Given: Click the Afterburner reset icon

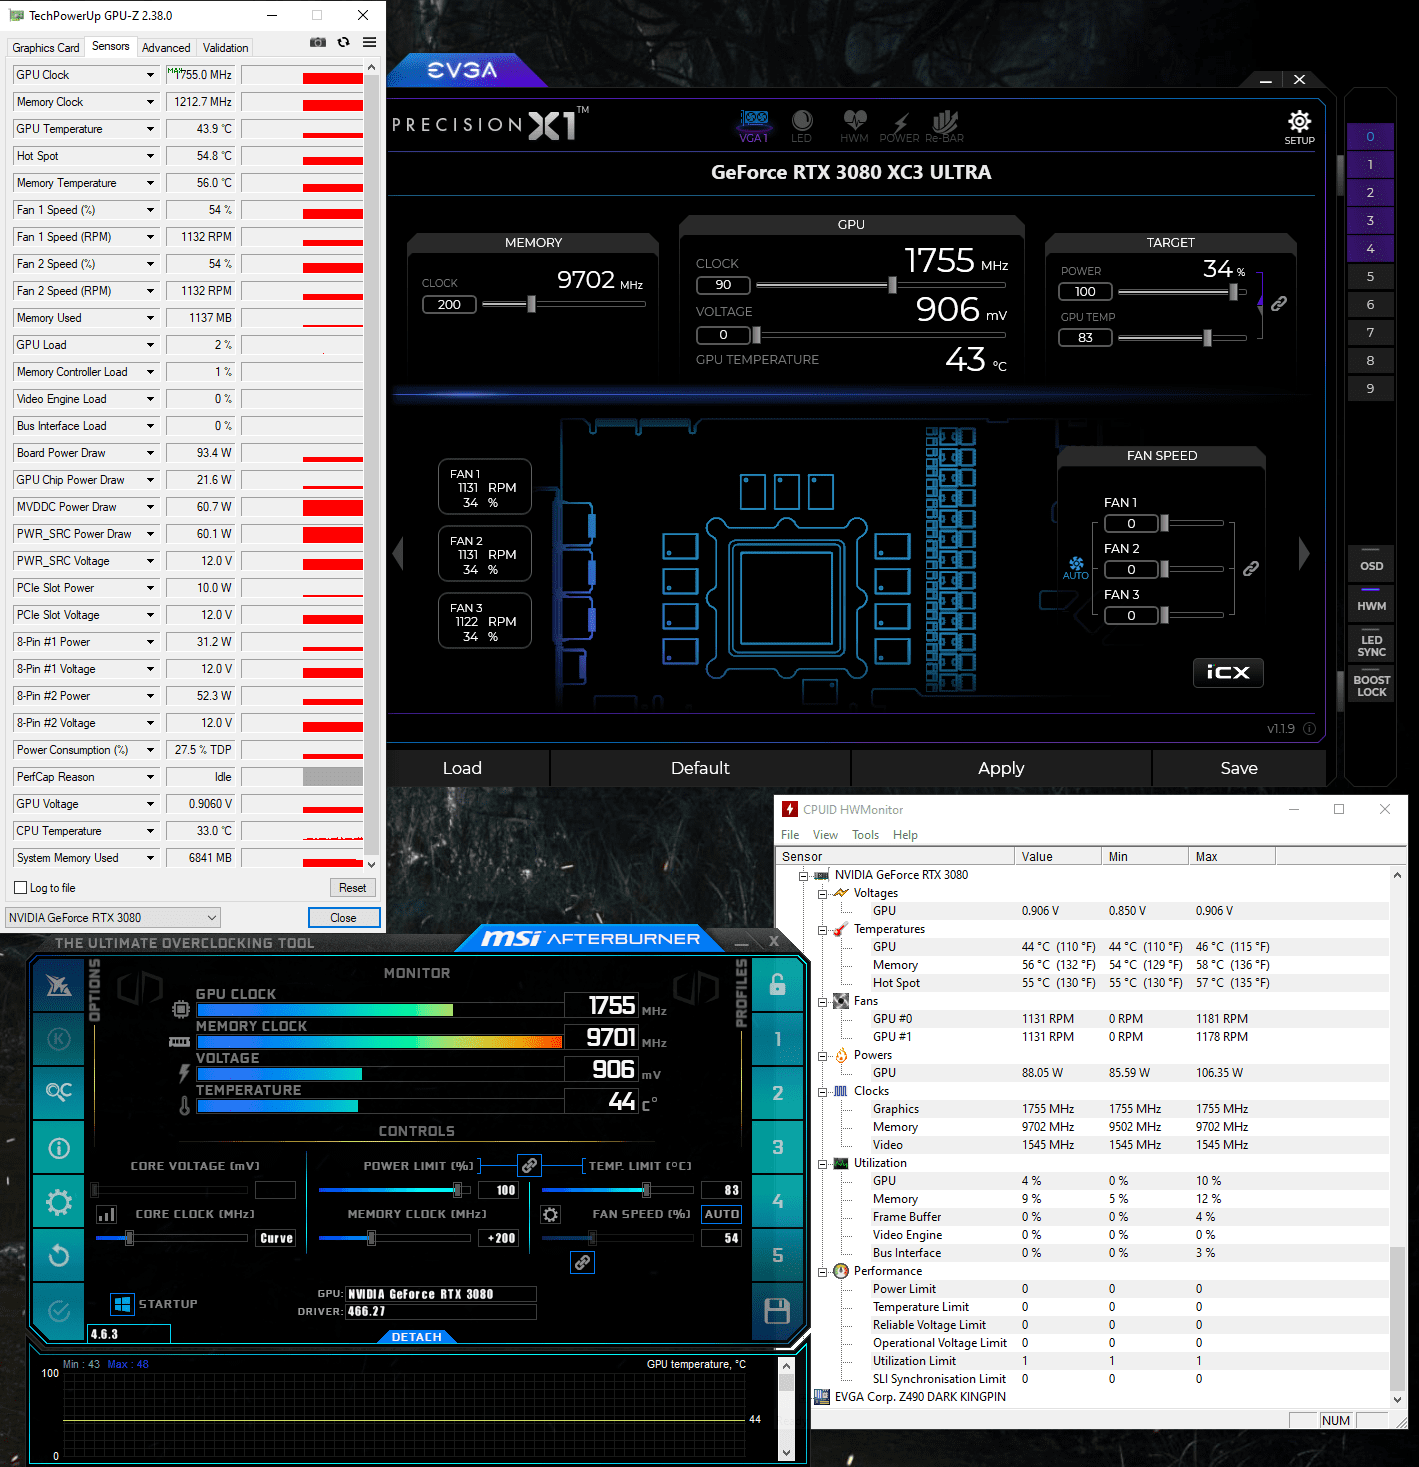Looking at the screenshot, I should (59, 1255).
